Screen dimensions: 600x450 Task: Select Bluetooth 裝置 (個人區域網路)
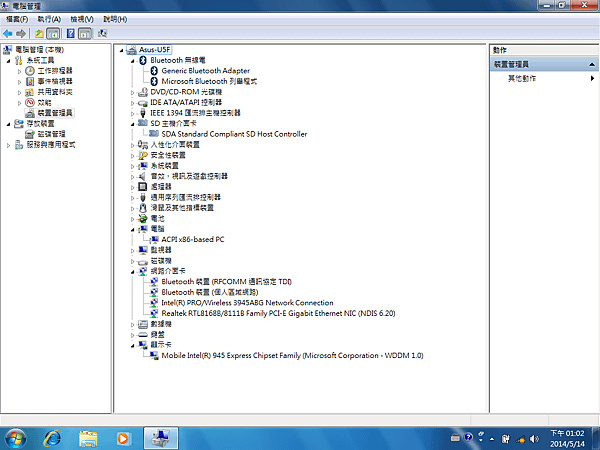210,292
